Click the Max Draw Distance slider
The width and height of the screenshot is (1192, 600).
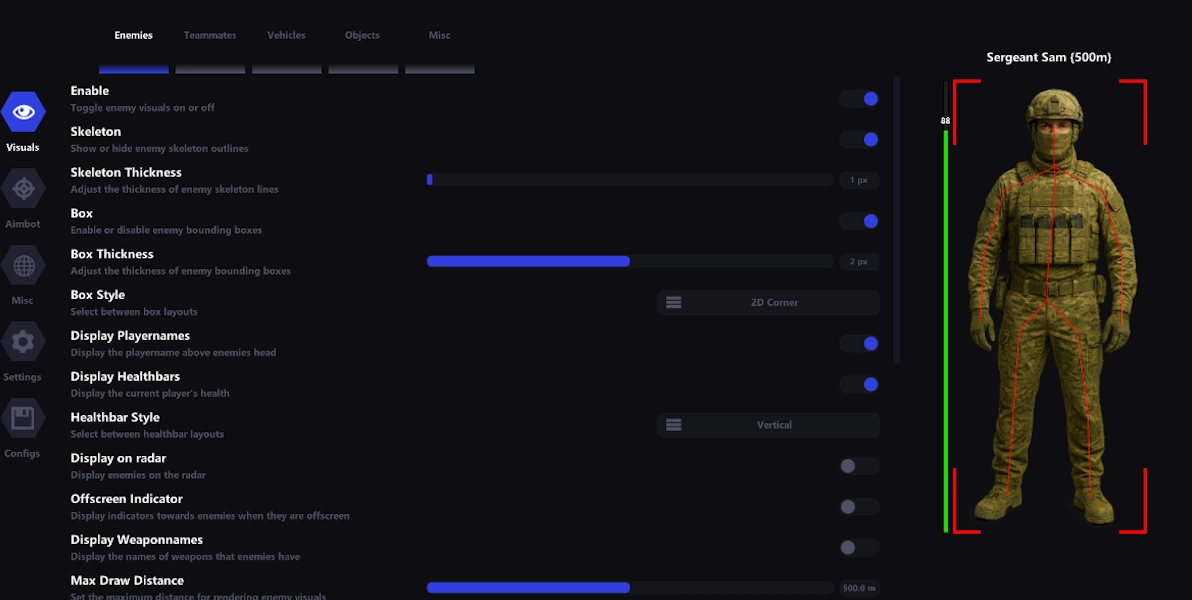pos(628,588)
